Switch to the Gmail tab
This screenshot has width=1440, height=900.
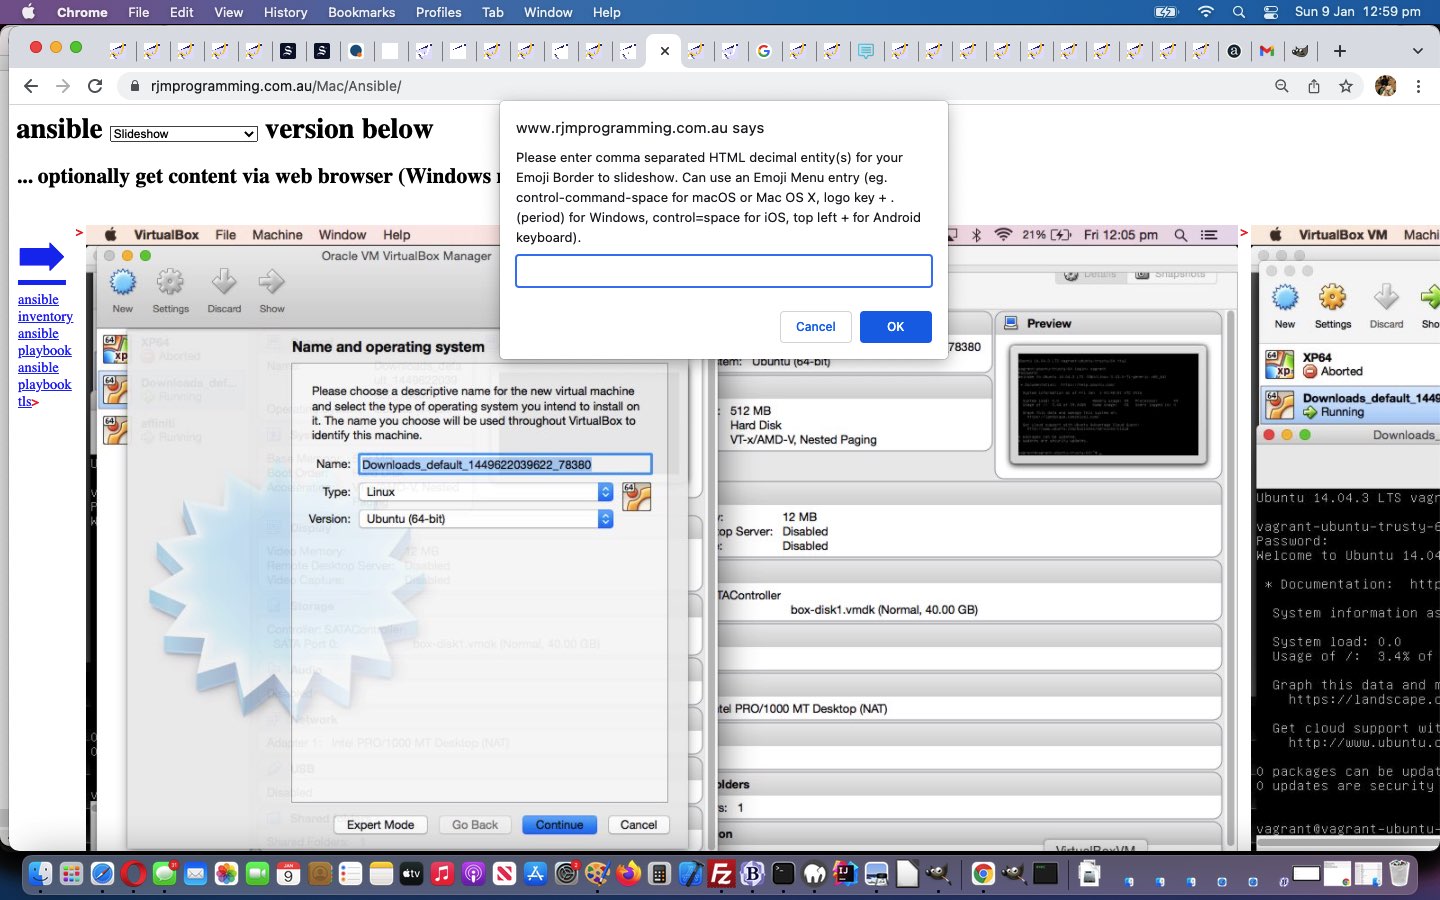(1267, 51)
